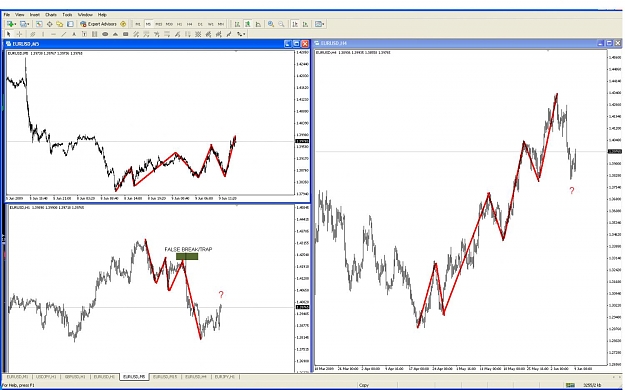Viewport: 625px width, 390px height.
Task: Switch to bar chart display
Action: coord(237,24)
